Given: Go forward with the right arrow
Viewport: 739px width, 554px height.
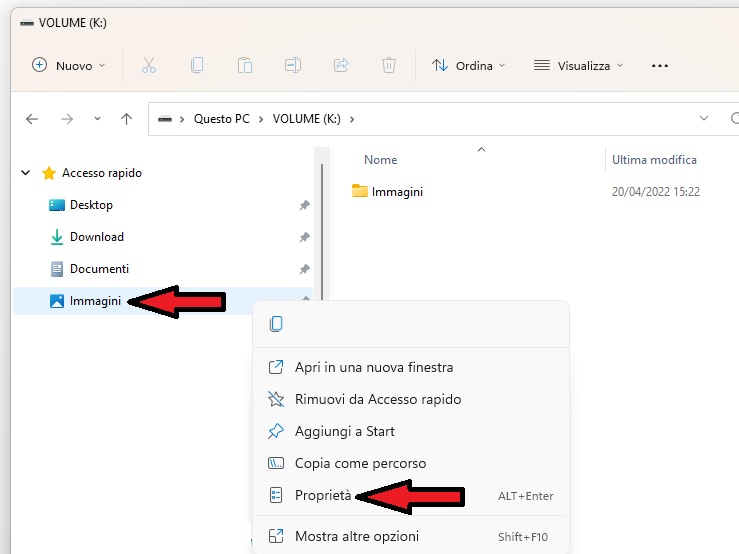Looking at the screenshot, I should click(x=67, y=119).
